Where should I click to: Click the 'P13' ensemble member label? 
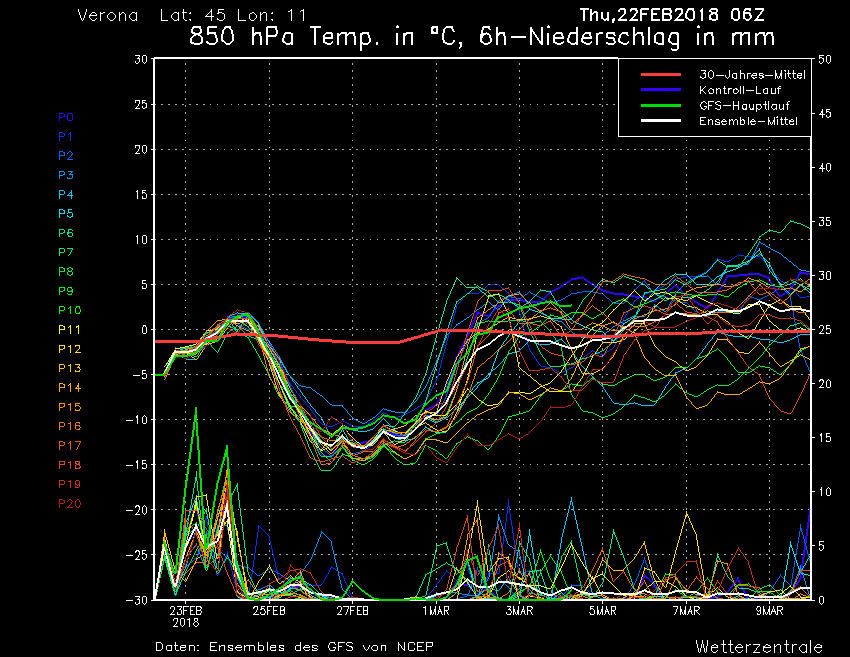(x=70, y=368)
